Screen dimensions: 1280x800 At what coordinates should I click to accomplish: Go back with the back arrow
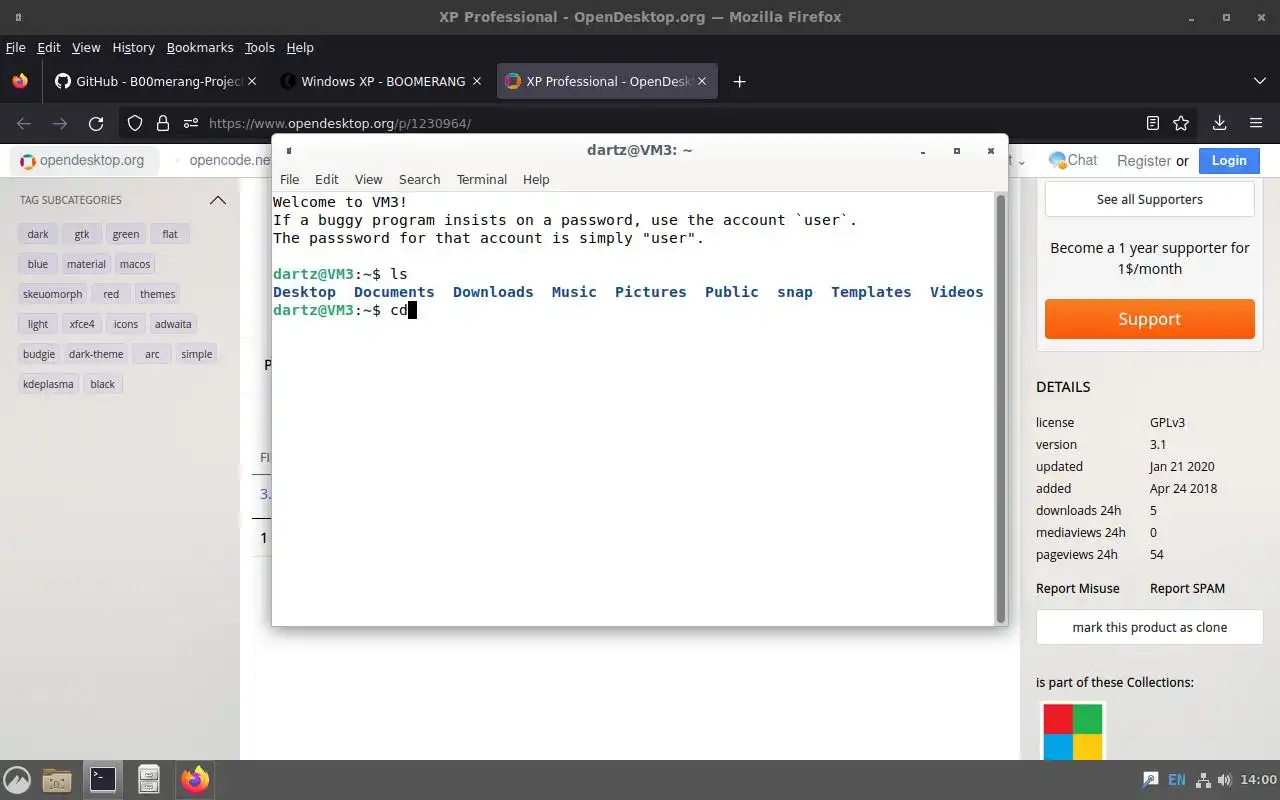(24, 123)
